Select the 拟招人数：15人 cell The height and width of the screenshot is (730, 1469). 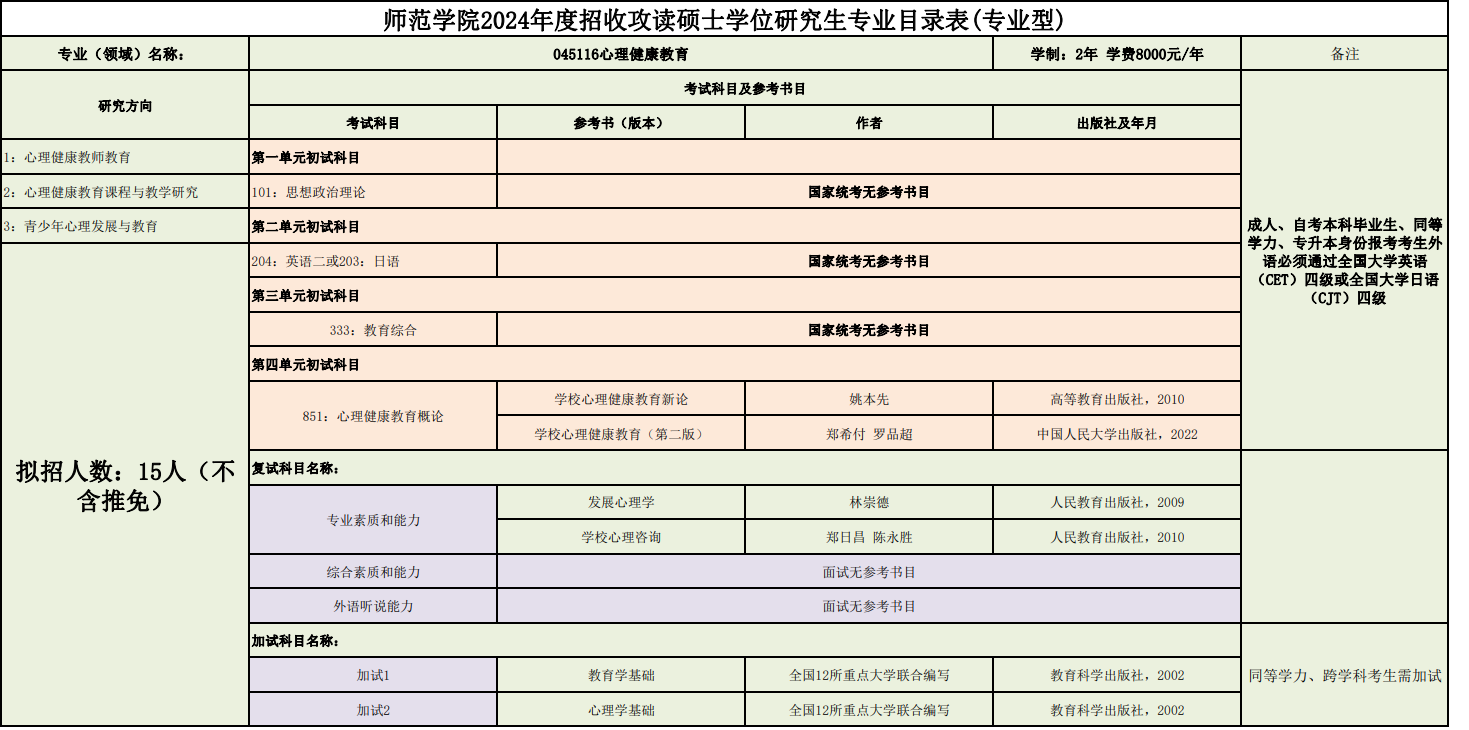[125, 485]
